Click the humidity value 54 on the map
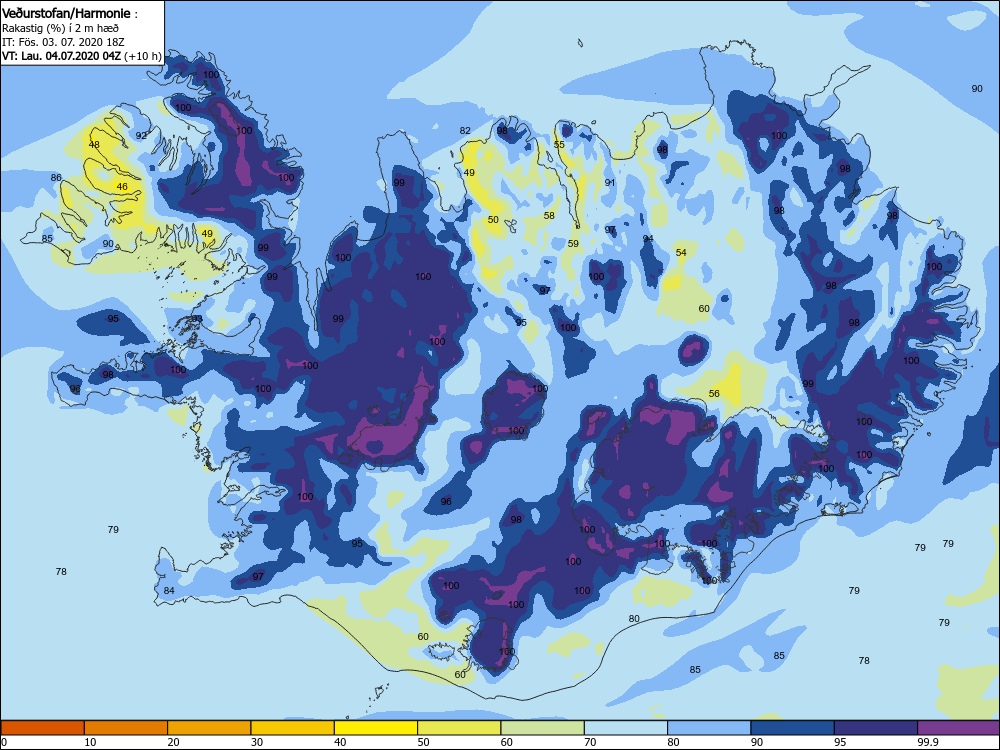1000x750 pixels. coord(681,253)
